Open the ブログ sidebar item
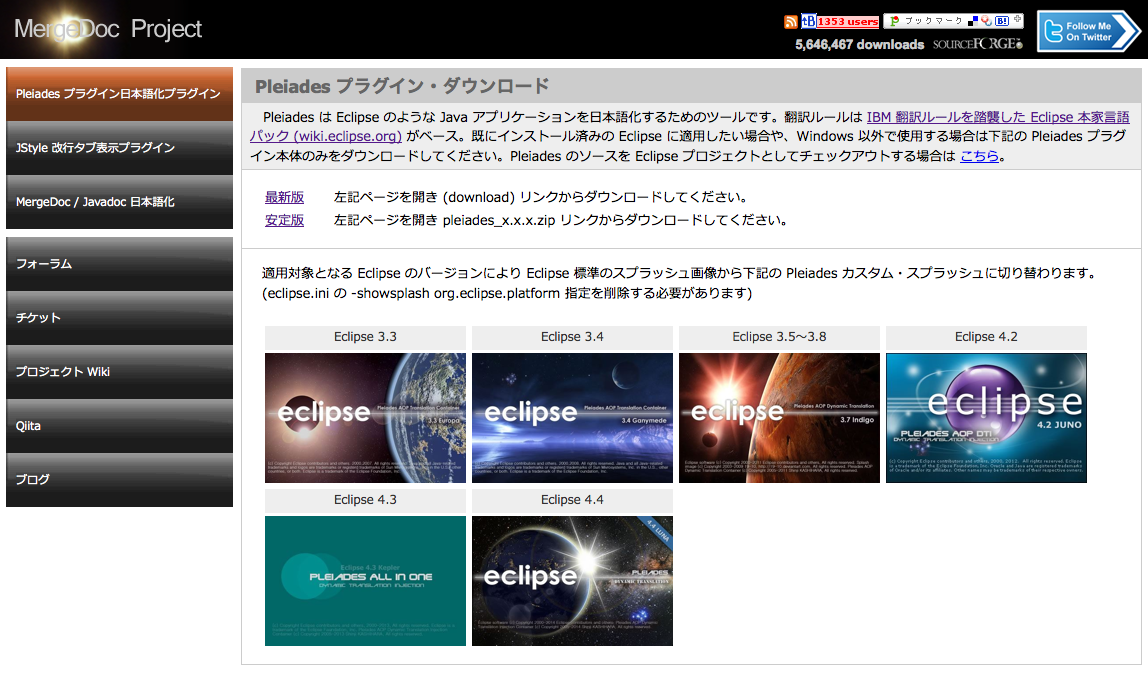This screenshot has width=1148, height=673. point(119,480)
